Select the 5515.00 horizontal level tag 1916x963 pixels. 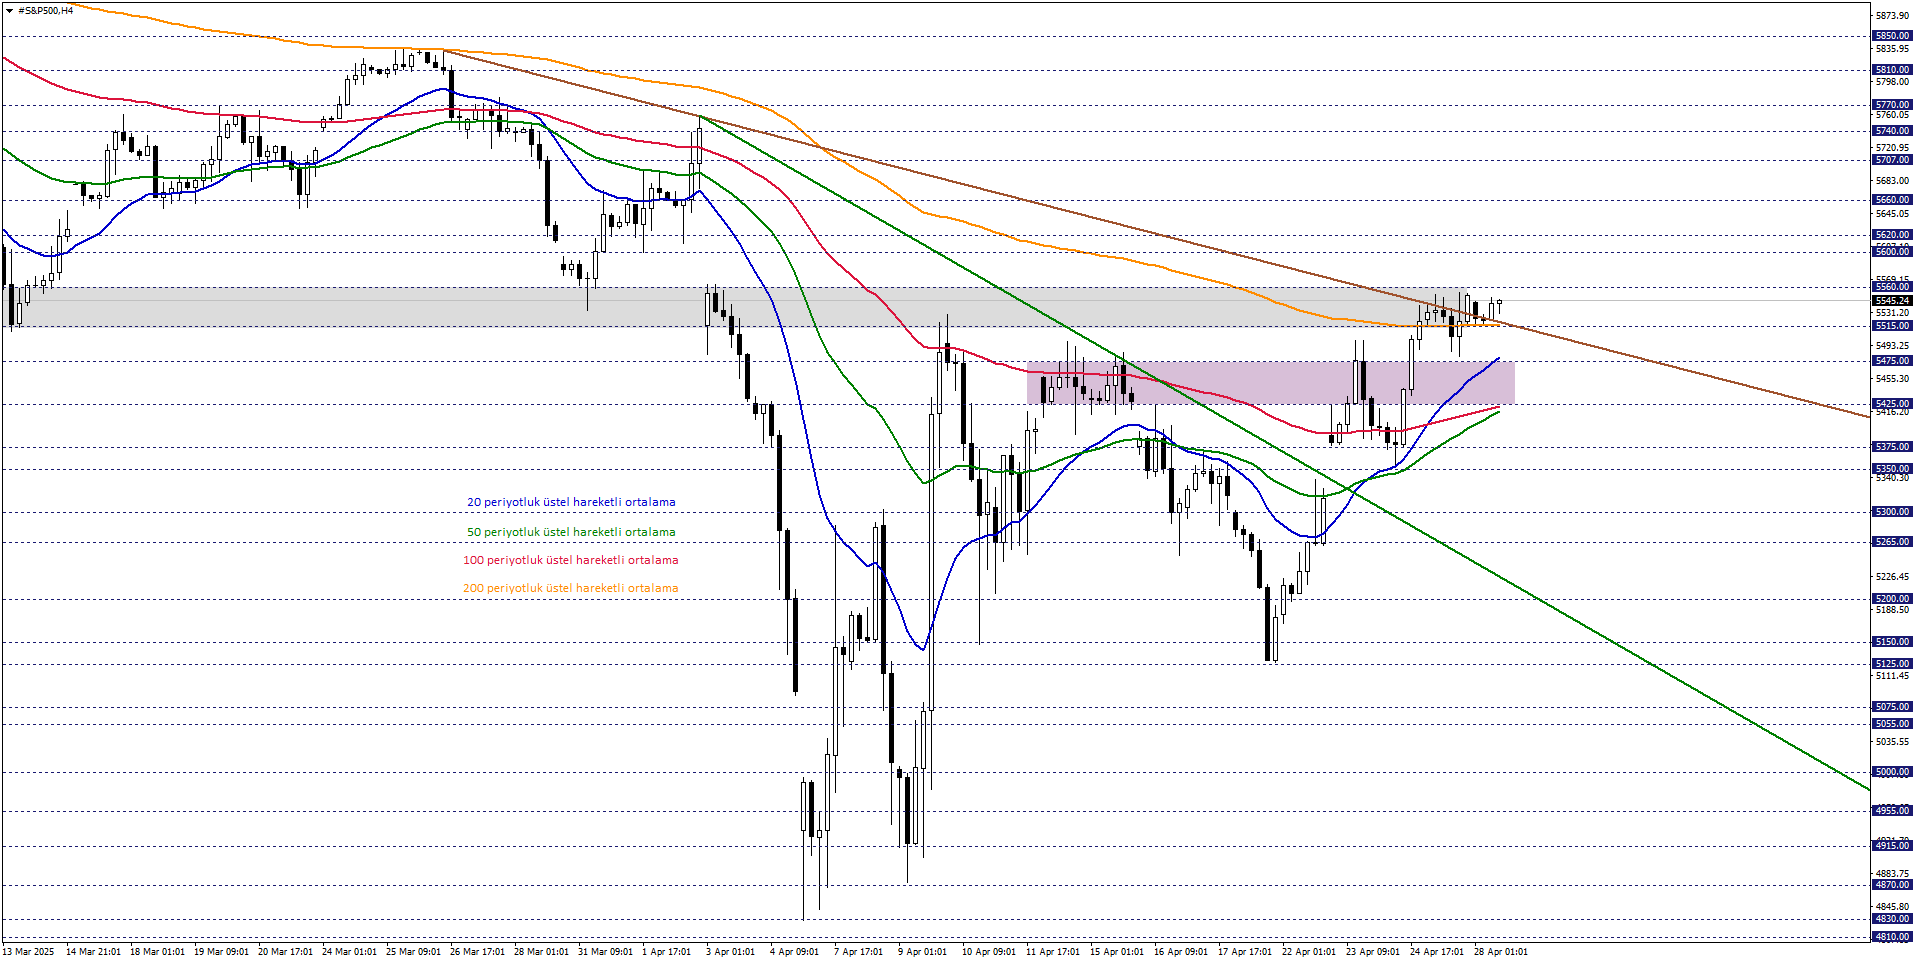pyautogui.click(x=1892, y=326)
